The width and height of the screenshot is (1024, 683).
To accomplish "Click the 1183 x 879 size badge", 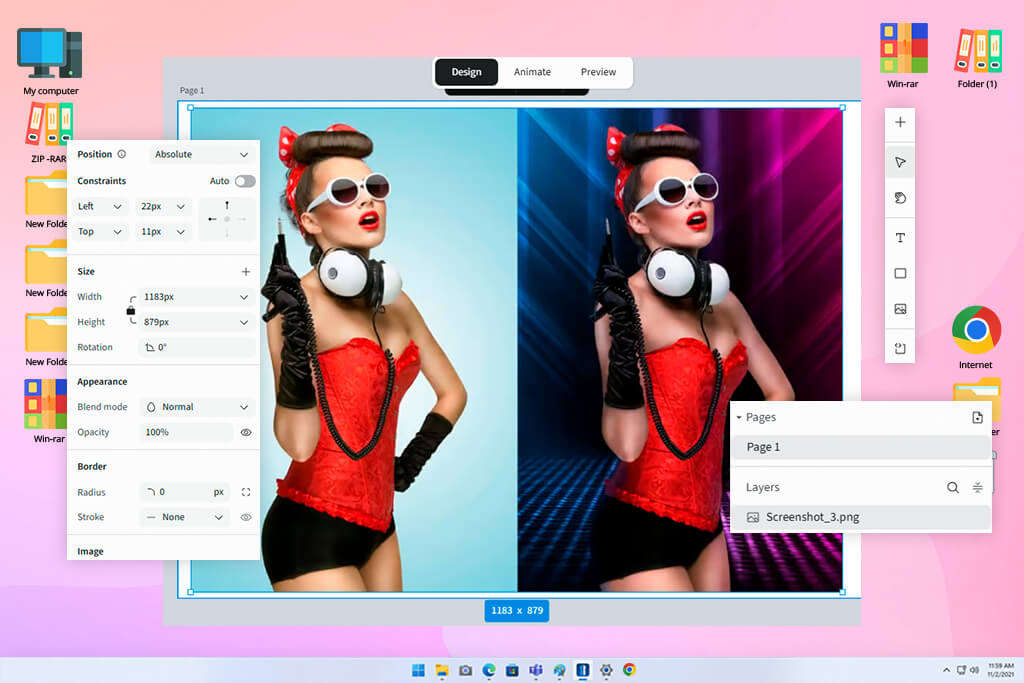I will tap(517, 611).
